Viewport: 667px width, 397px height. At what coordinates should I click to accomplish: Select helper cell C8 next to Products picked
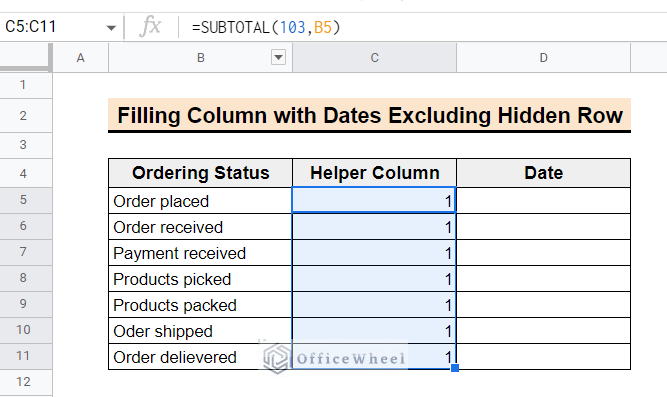point(374,278)
